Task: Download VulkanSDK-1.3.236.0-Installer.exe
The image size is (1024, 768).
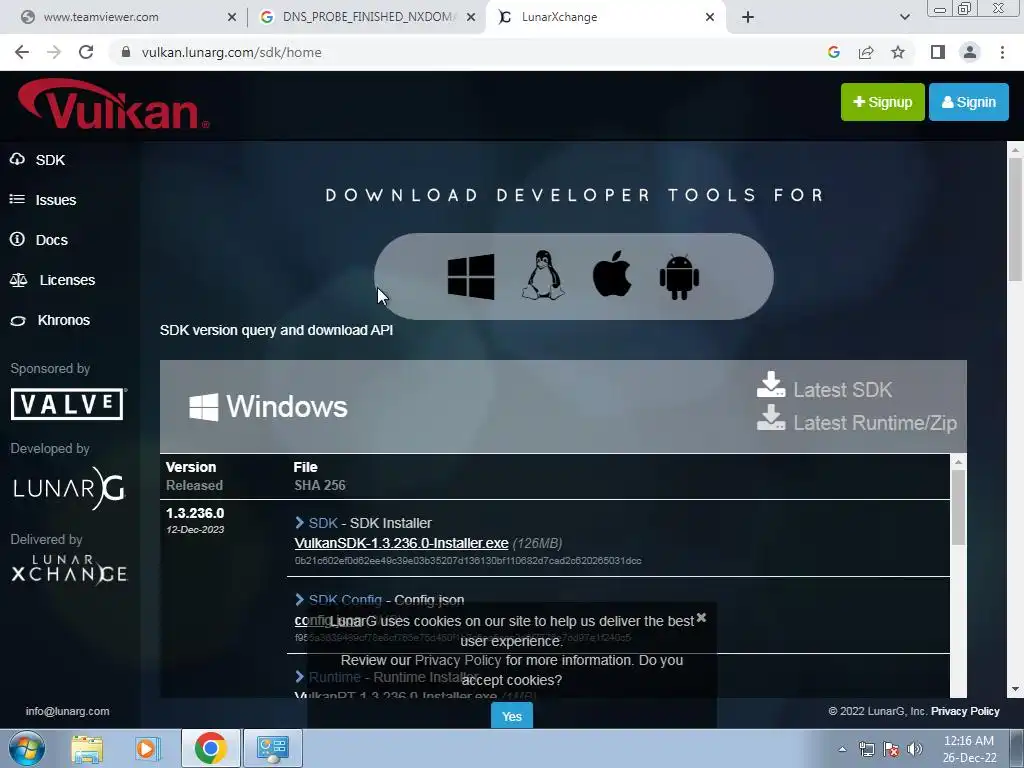Action: pos(402,543)
